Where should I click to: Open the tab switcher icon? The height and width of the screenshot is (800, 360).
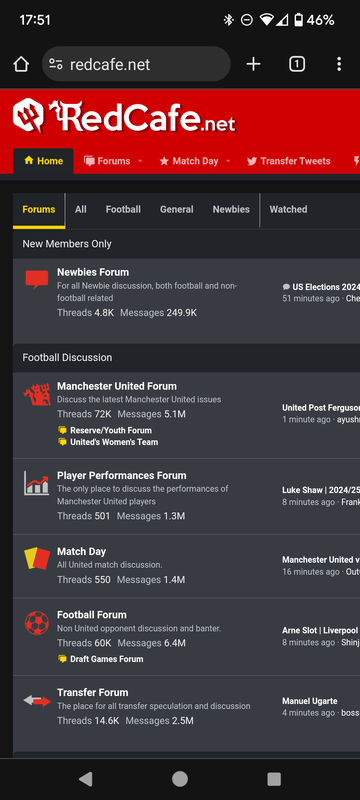click(297, 64)
